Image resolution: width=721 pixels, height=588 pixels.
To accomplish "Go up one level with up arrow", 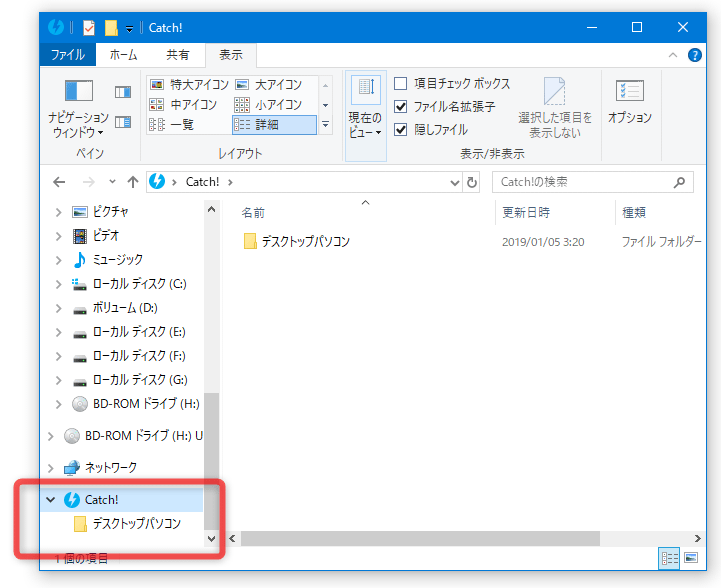I will [x=132, y=182].
